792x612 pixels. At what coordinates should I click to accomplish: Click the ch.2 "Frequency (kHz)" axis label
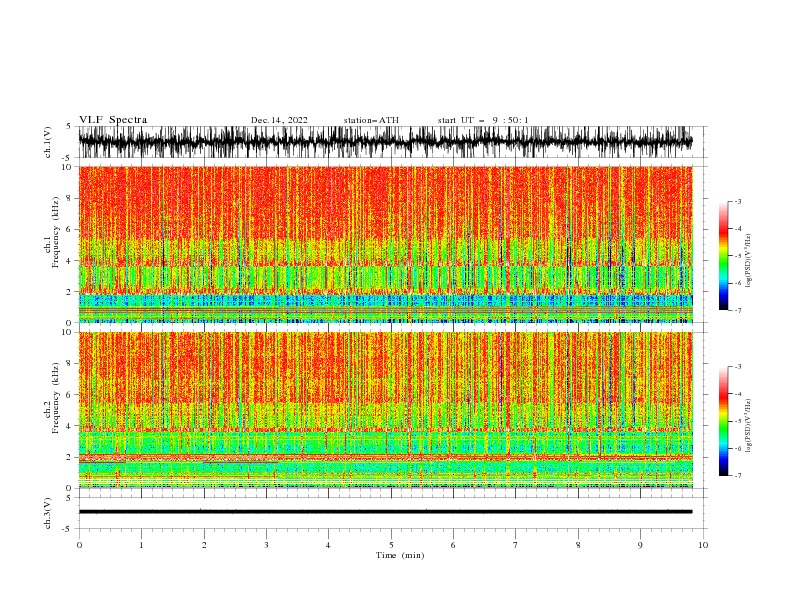[x=56, y=398]
